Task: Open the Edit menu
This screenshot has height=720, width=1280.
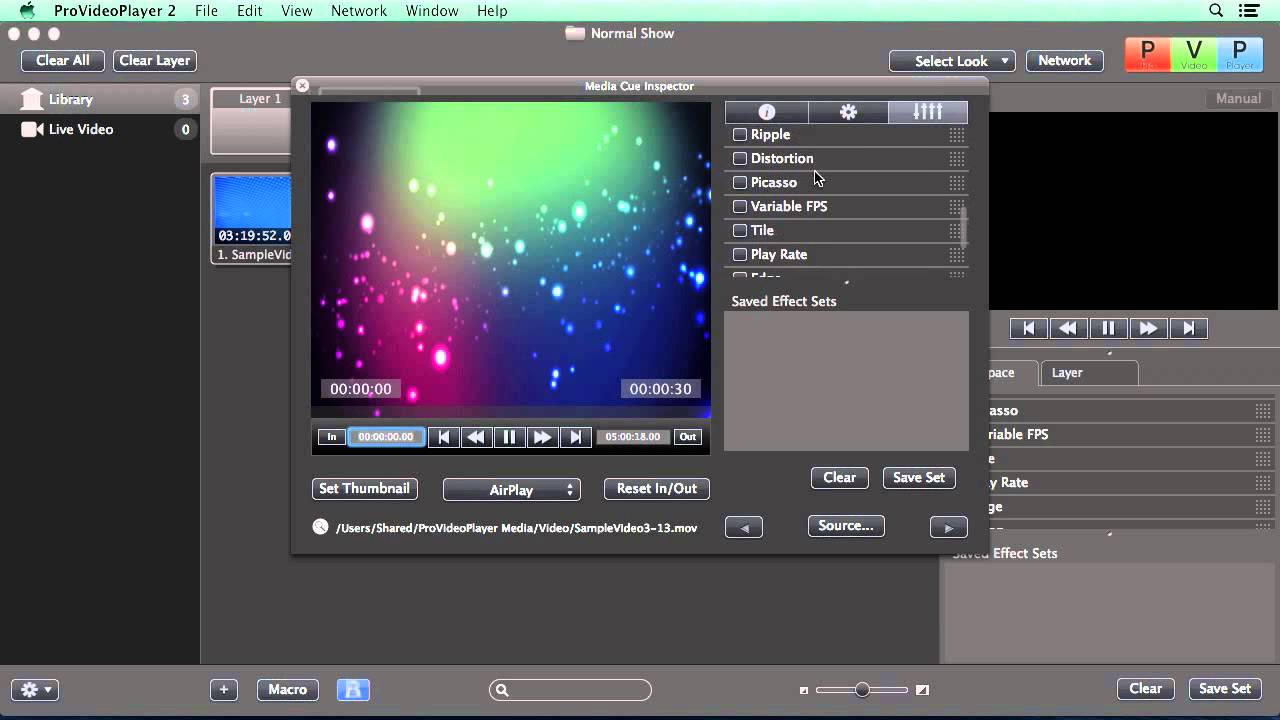Action: pos(250,11)
